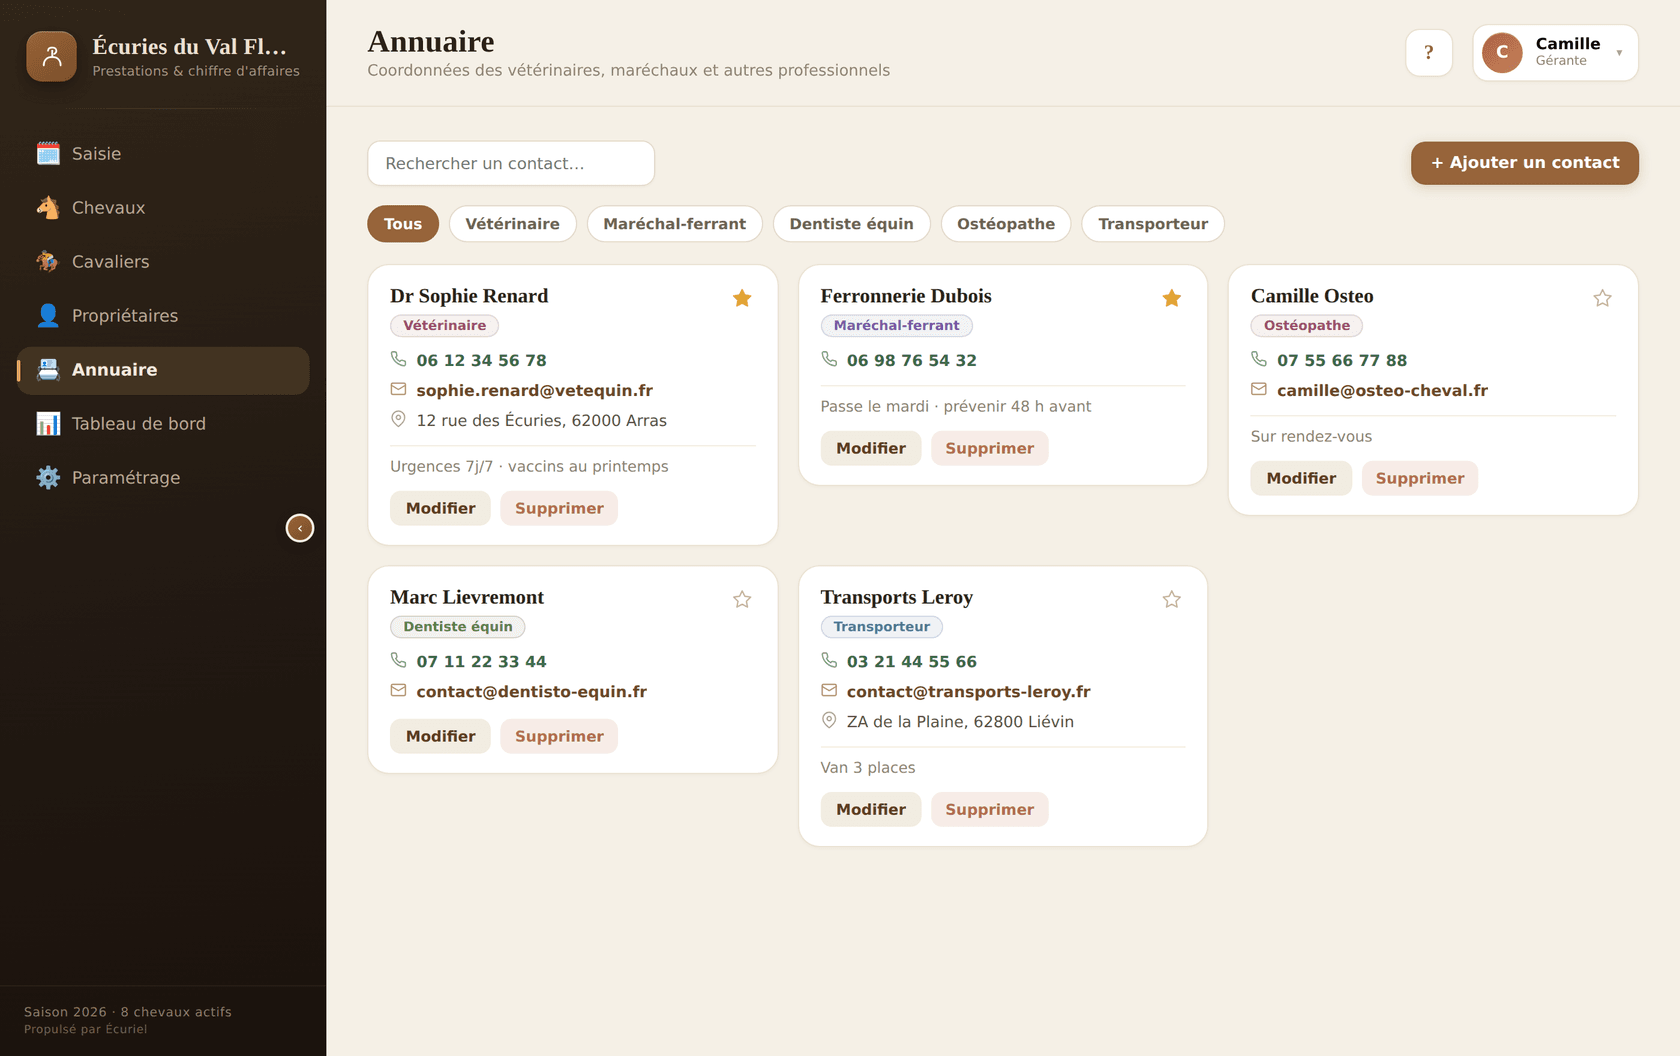1680x1056 pixels.
Task: Click the help question mark button
Action: (1428, 53)
